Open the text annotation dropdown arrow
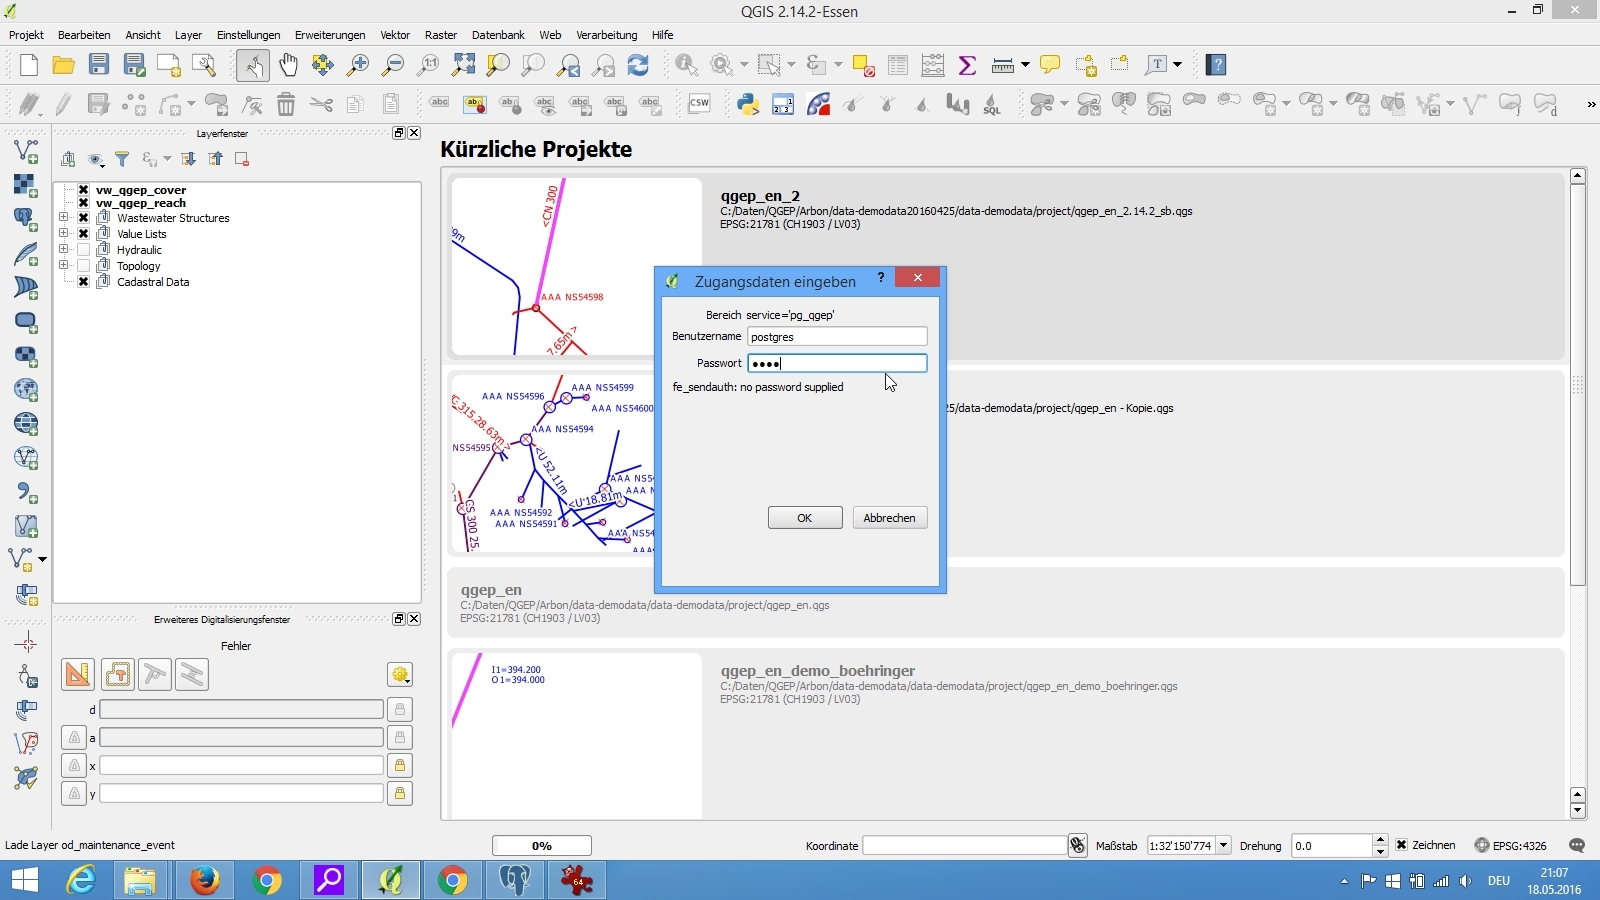The height and width of the screenshot is (900, 1600). tap(1177, 65)
